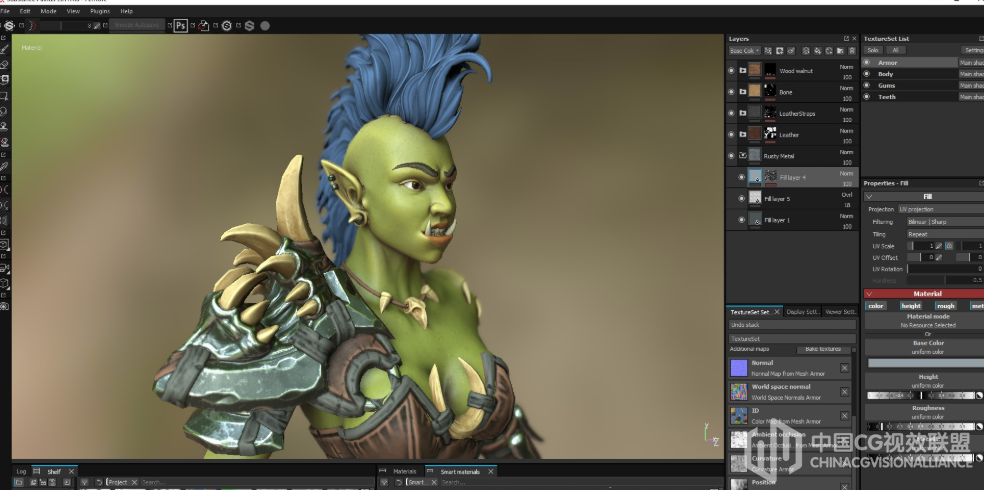Select the Polygon Fill tool
This screenshot has height=490, width=984.
4,96
